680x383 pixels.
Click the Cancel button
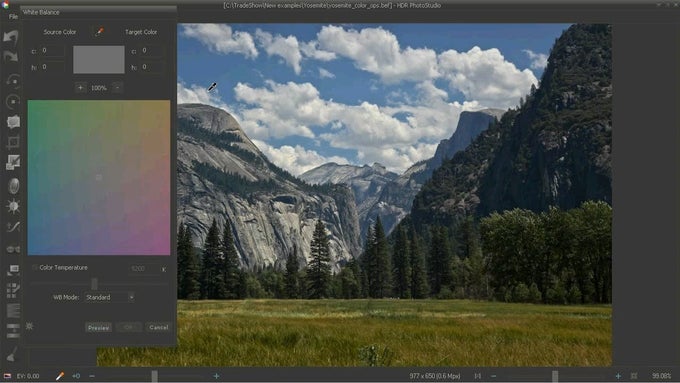tap(158, 327)
